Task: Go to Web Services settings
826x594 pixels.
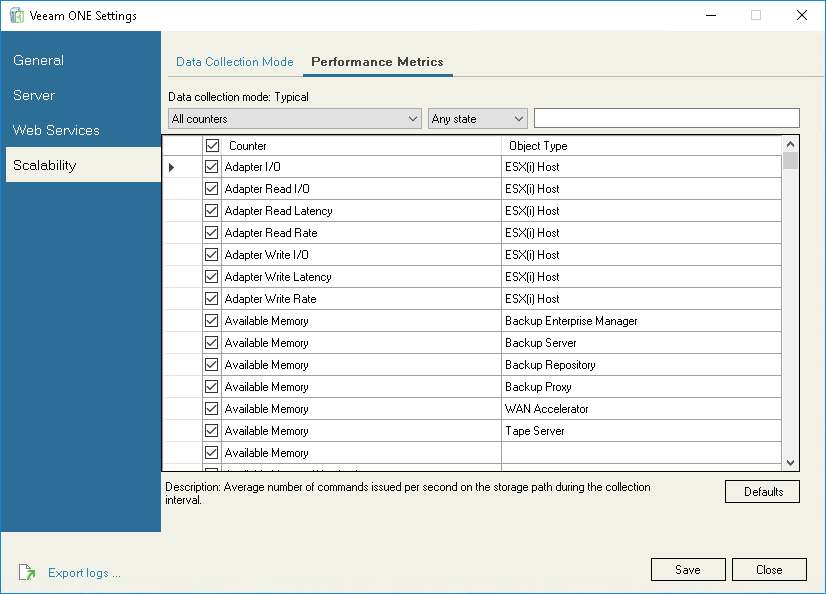Action: point(56,130)
